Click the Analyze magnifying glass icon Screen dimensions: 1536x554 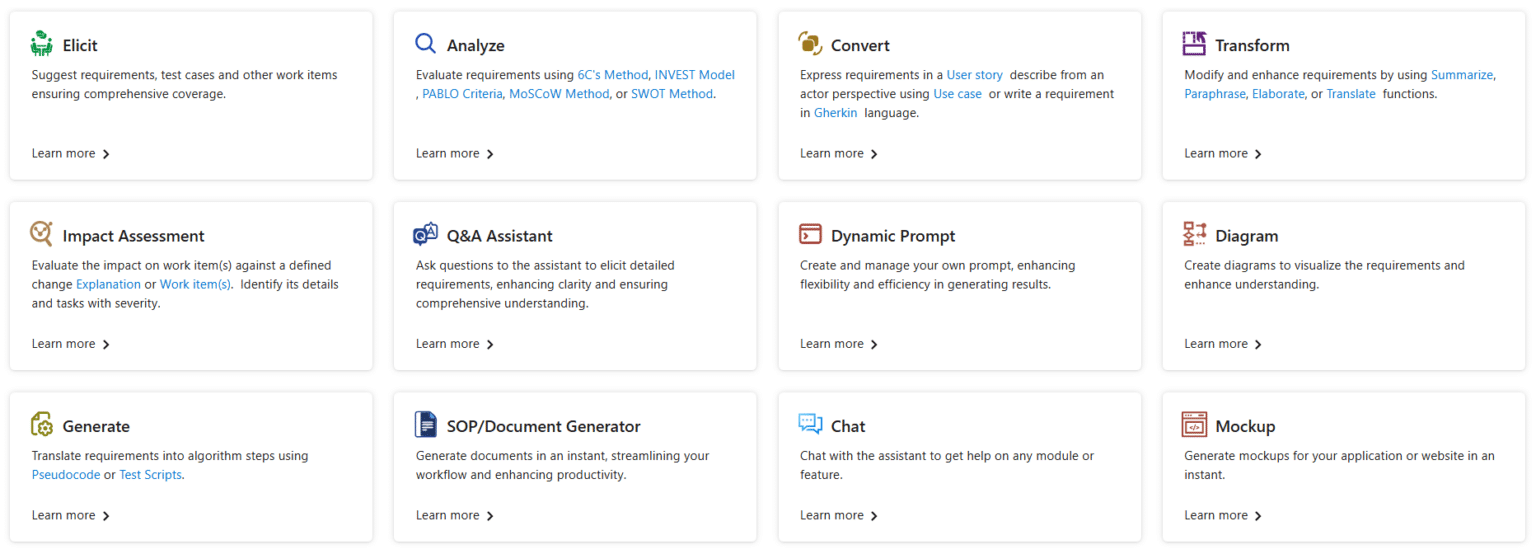point(426,44)
